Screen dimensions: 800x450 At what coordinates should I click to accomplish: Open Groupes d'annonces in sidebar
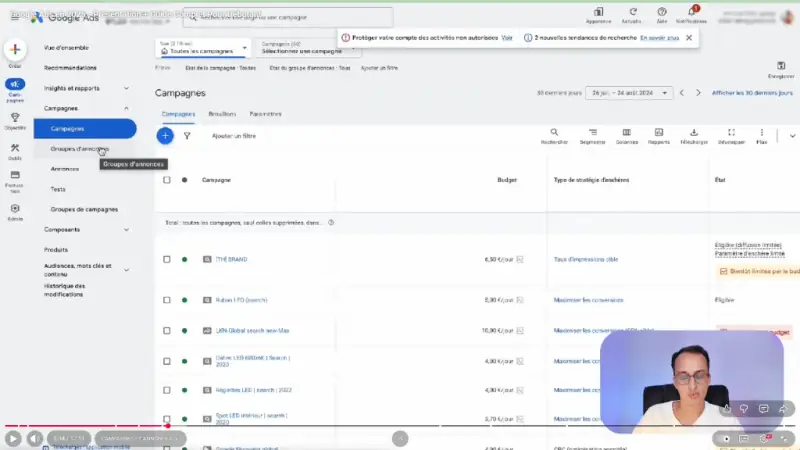click(x=80, y=149)
